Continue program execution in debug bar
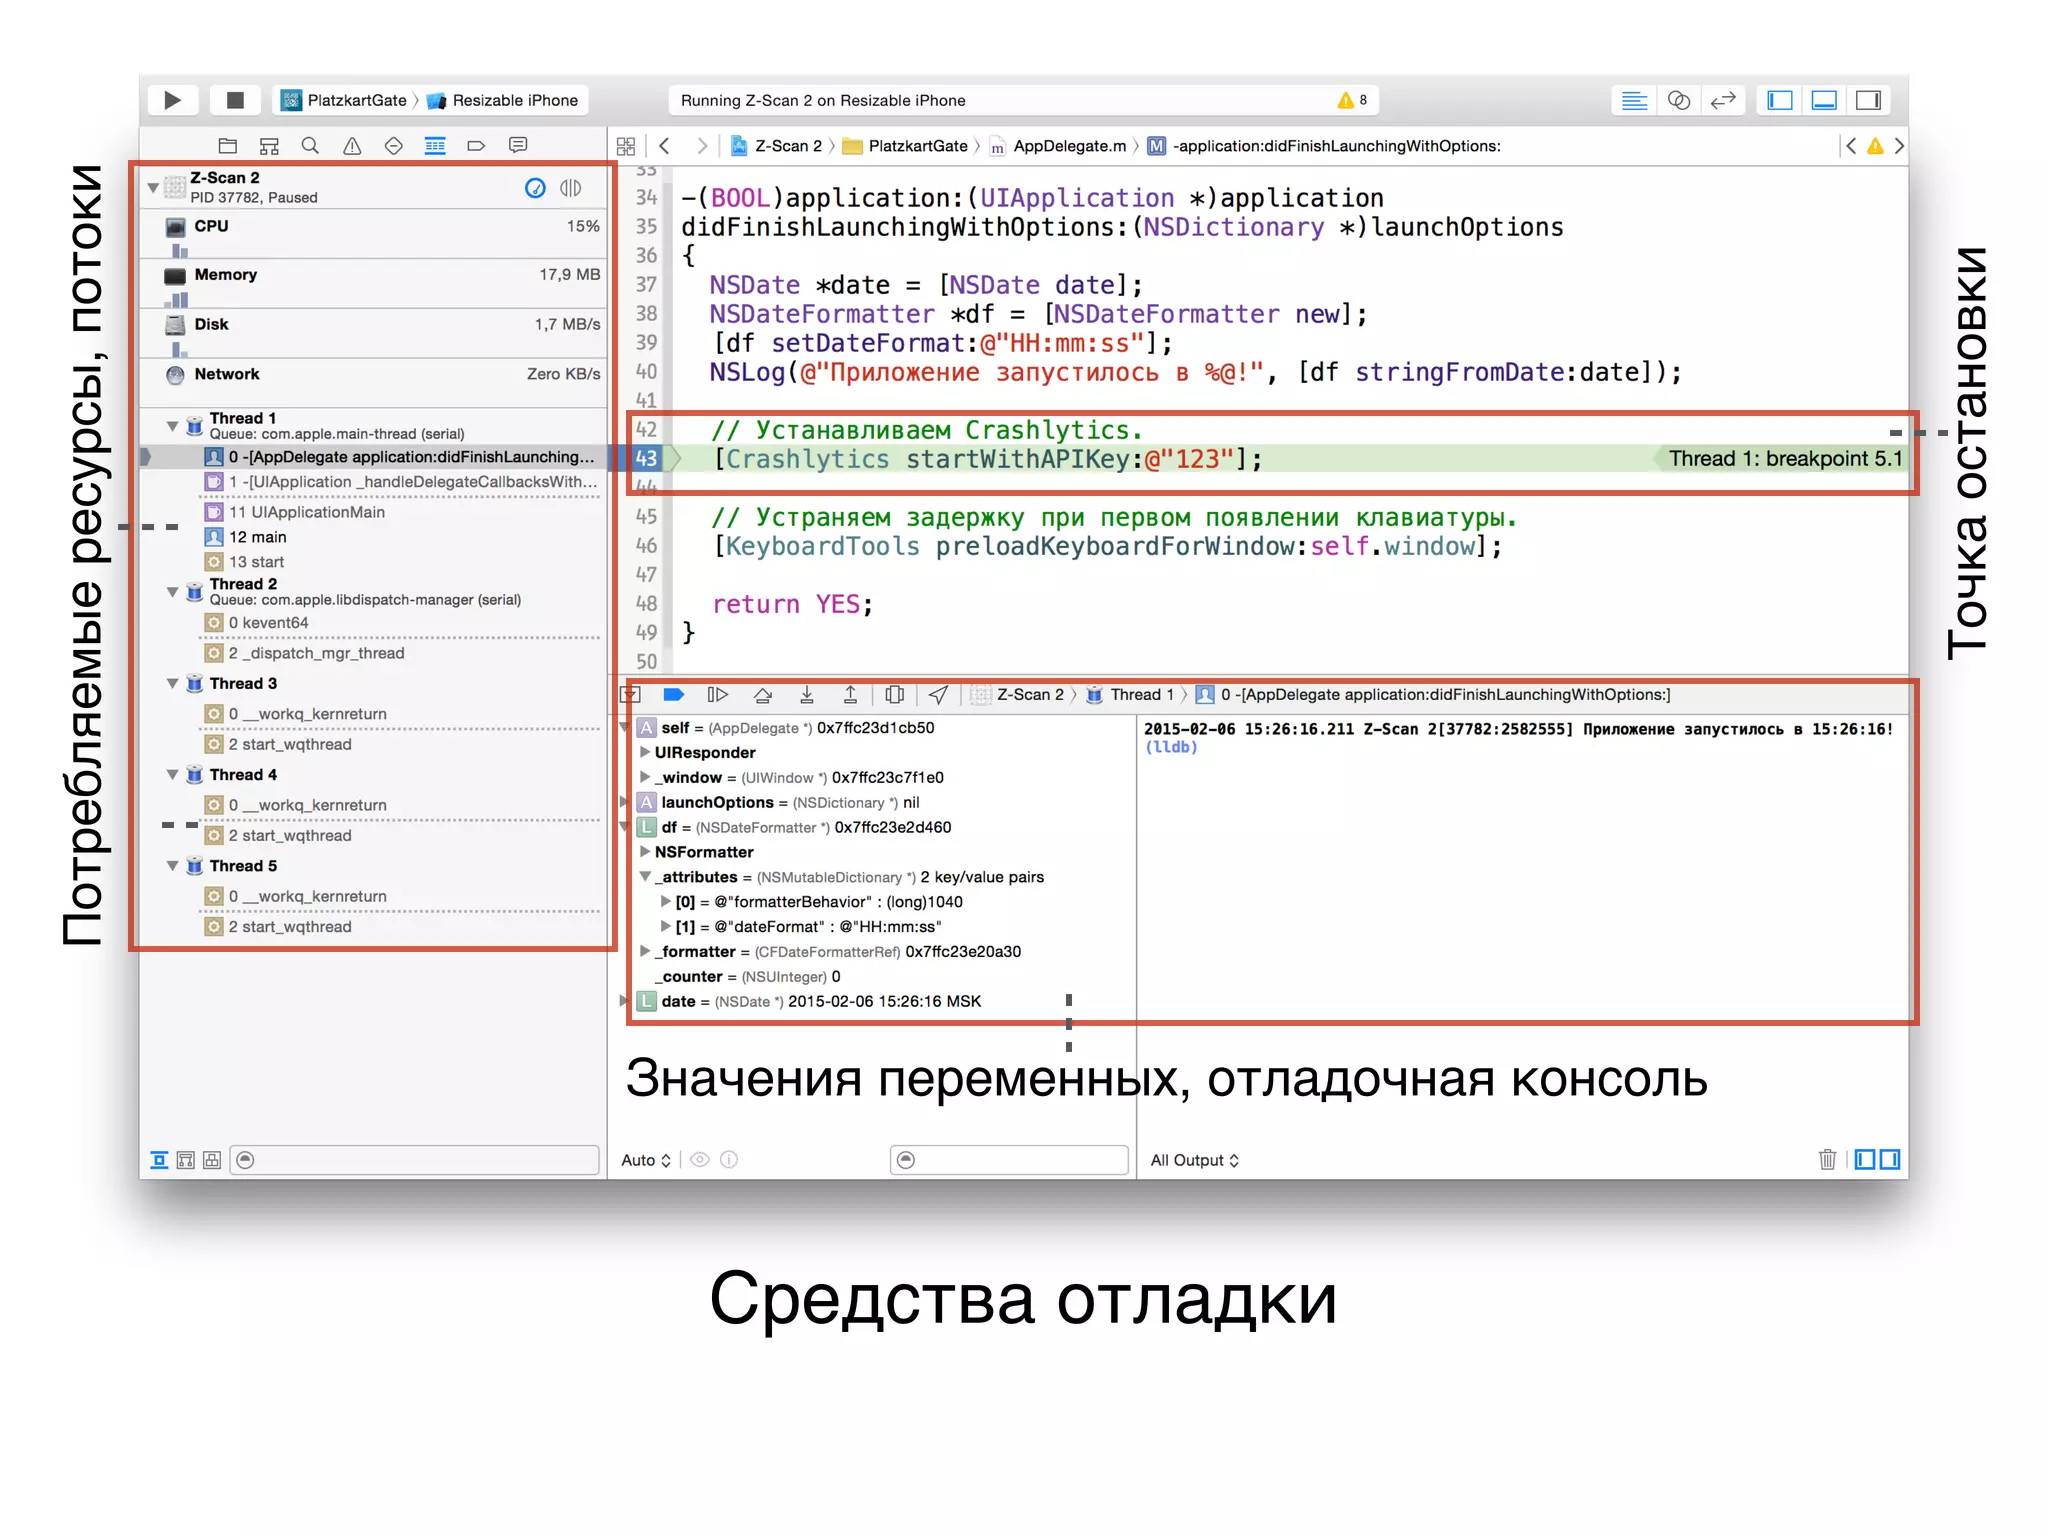The height and width of the screenshot is (1536, 2048). [x=718, y=695]
